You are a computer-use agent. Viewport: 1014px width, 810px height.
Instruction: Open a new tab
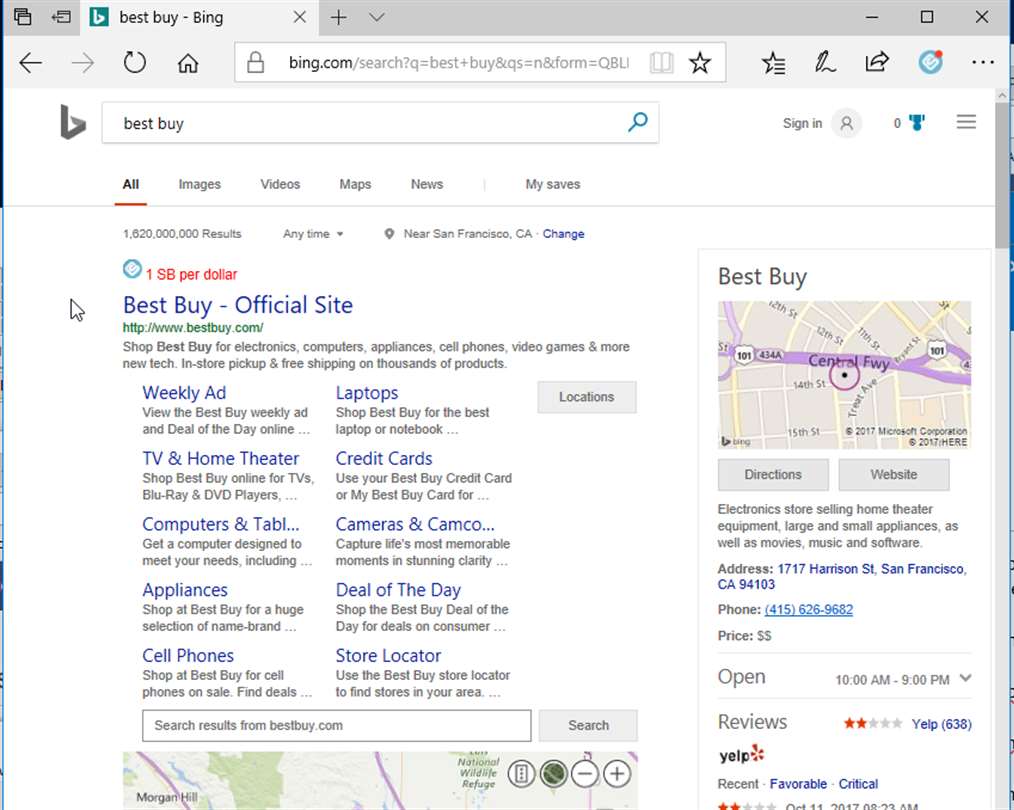339,17
